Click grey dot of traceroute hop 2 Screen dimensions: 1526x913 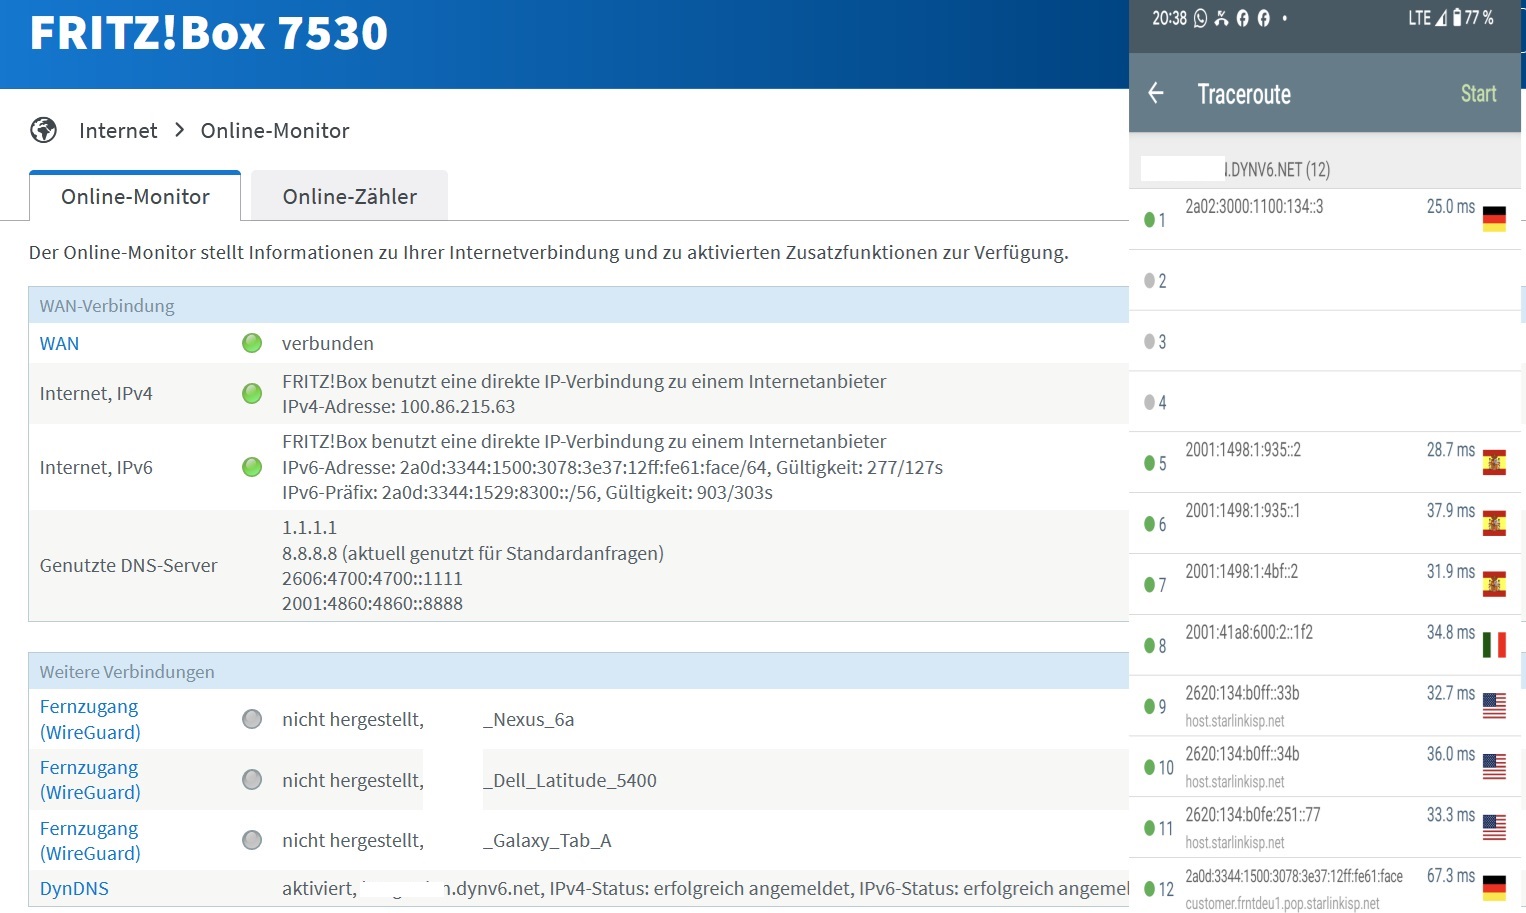pos(1149,281)
